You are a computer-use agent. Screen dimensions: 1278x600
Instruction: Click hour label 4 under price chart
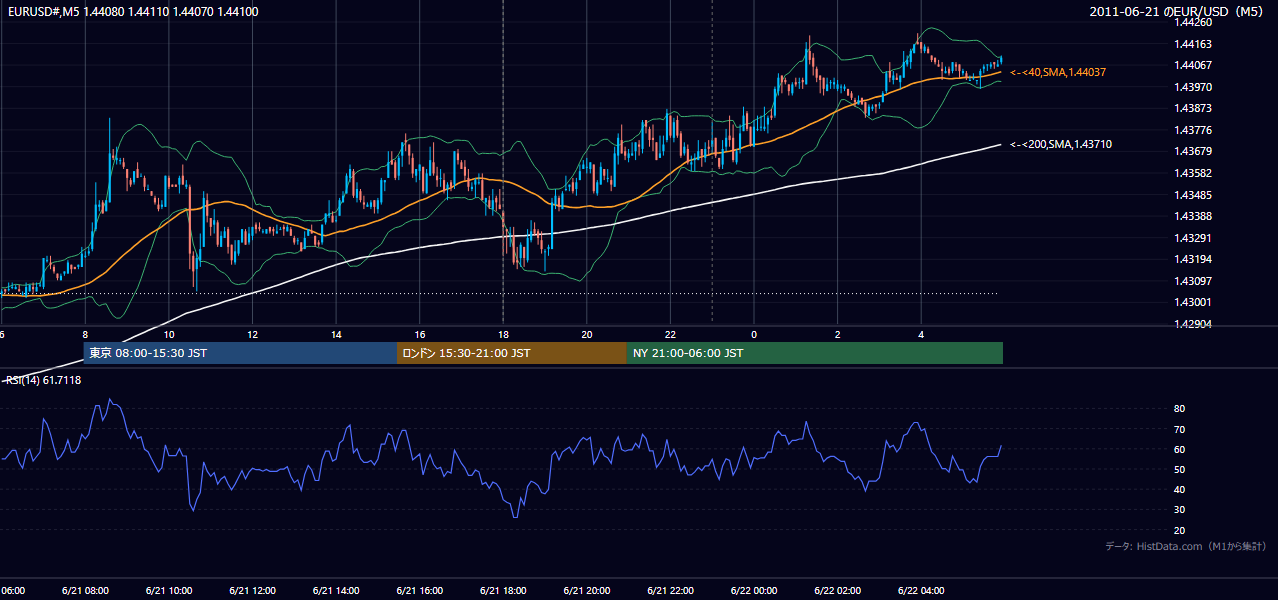[921, 334]
